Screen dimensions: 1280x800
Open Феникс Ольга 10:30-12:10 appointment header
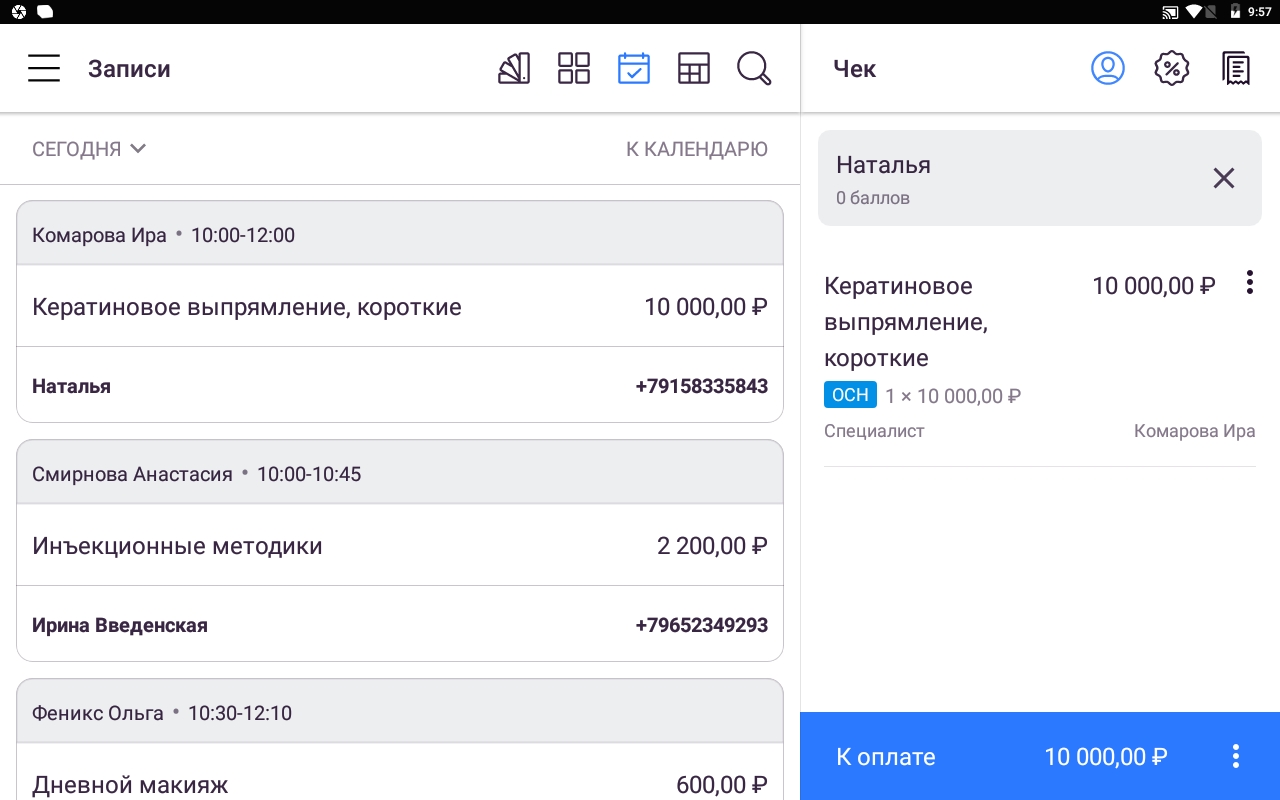coord(400,713)
